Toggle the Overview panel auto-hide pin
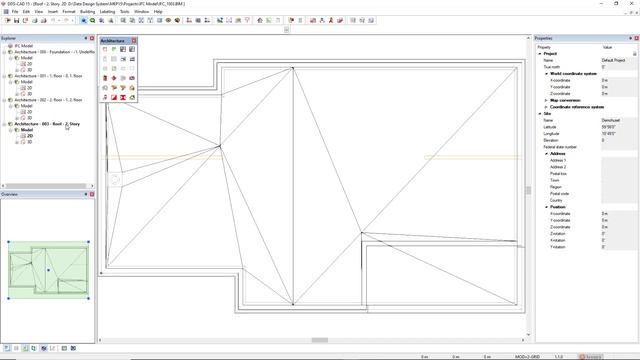 (x=86, y=194)
